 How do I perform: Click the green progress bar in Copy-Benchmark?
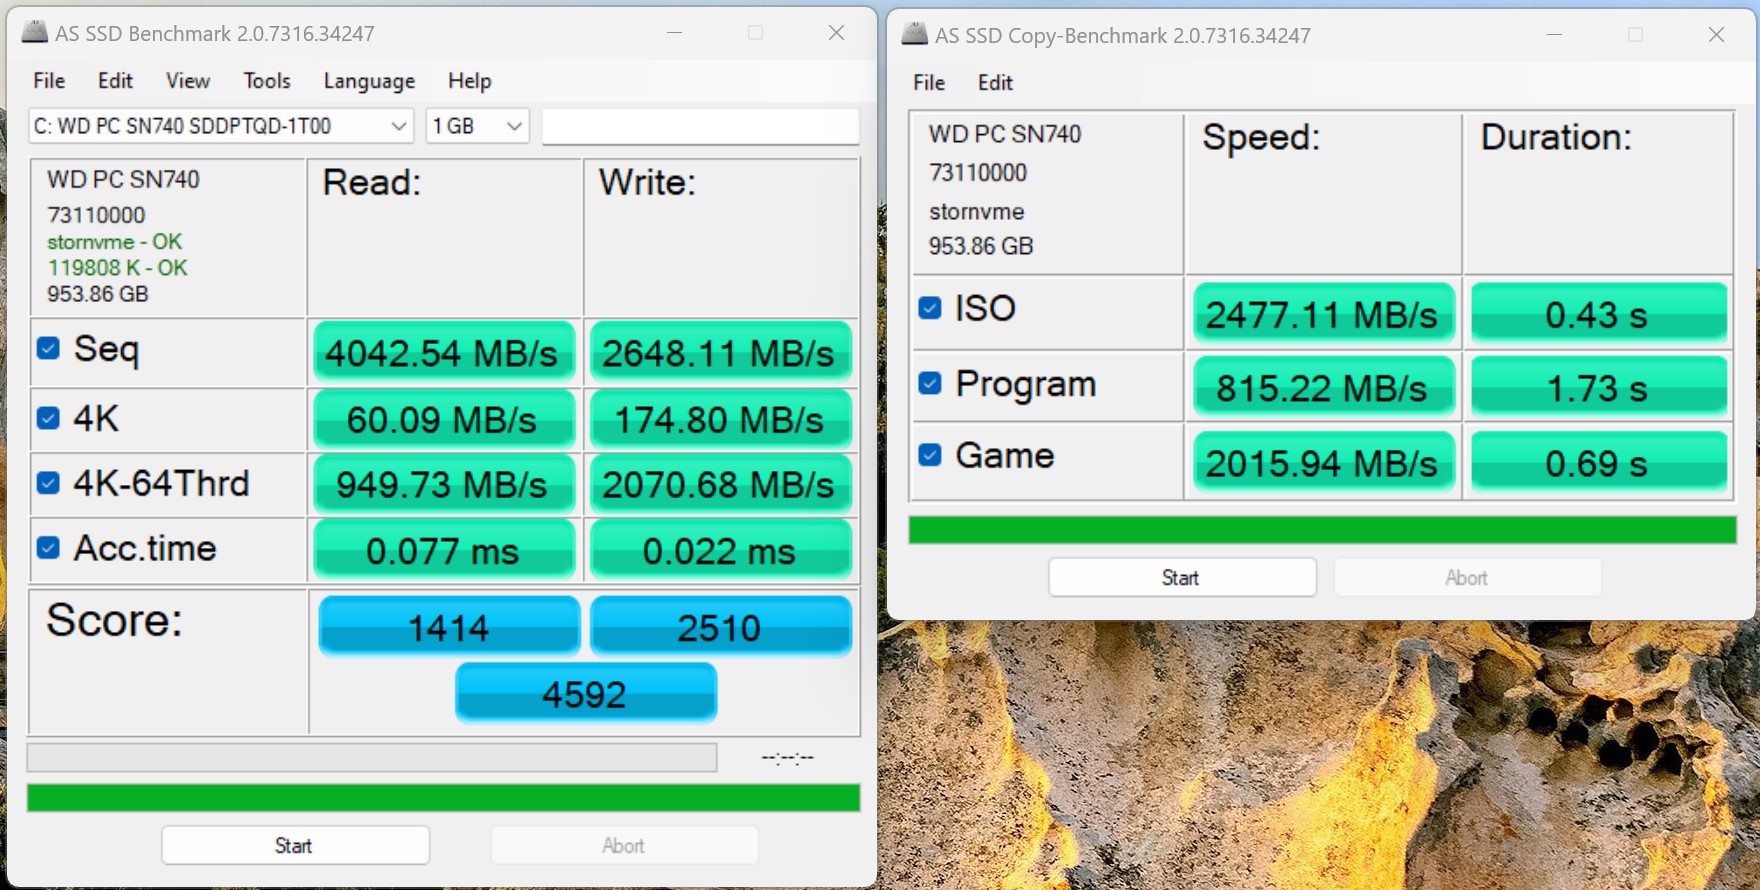(1322, 530)
